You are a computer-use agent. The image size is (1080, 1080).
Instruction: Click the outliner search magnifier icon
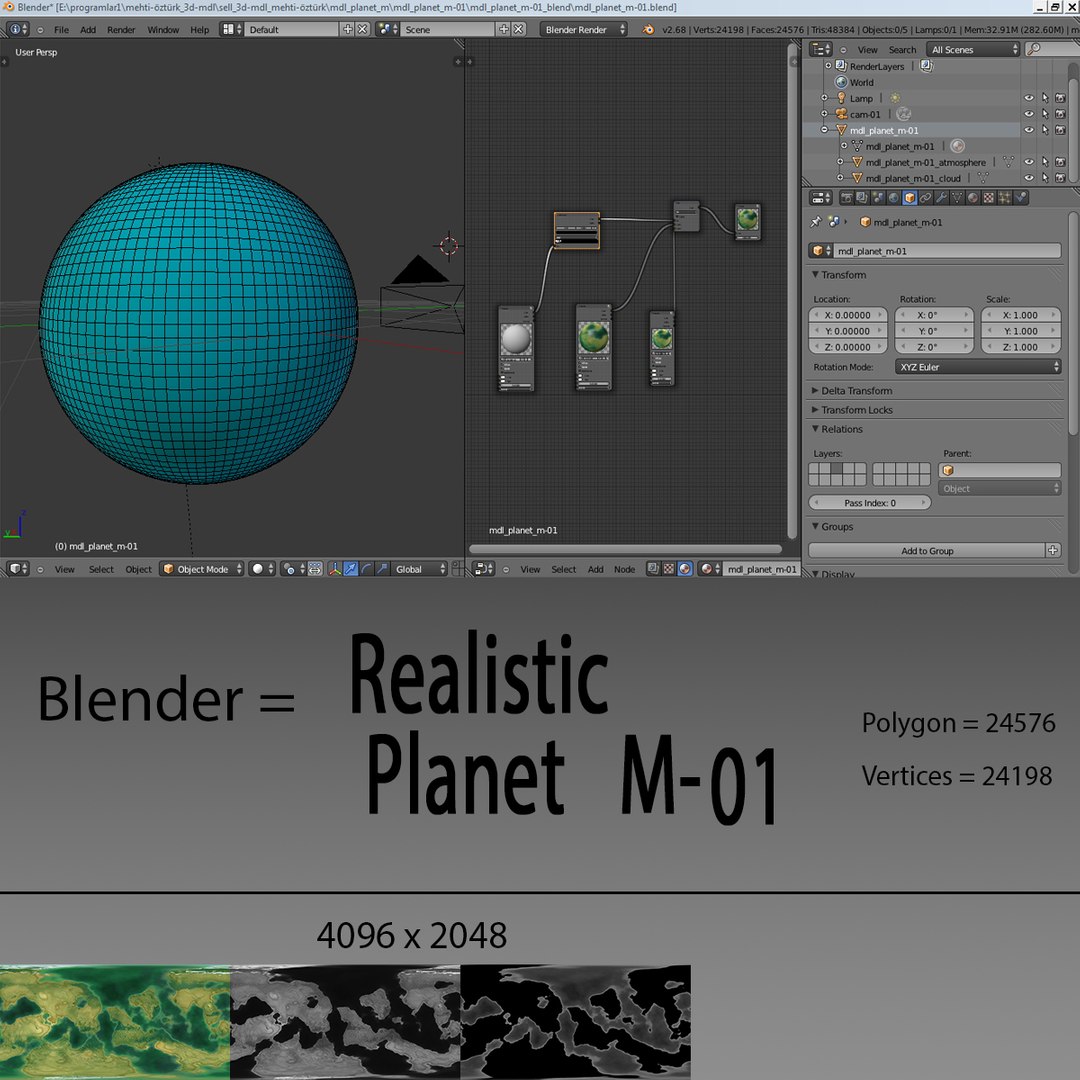pyautogui.click(x=1033, y=49)
